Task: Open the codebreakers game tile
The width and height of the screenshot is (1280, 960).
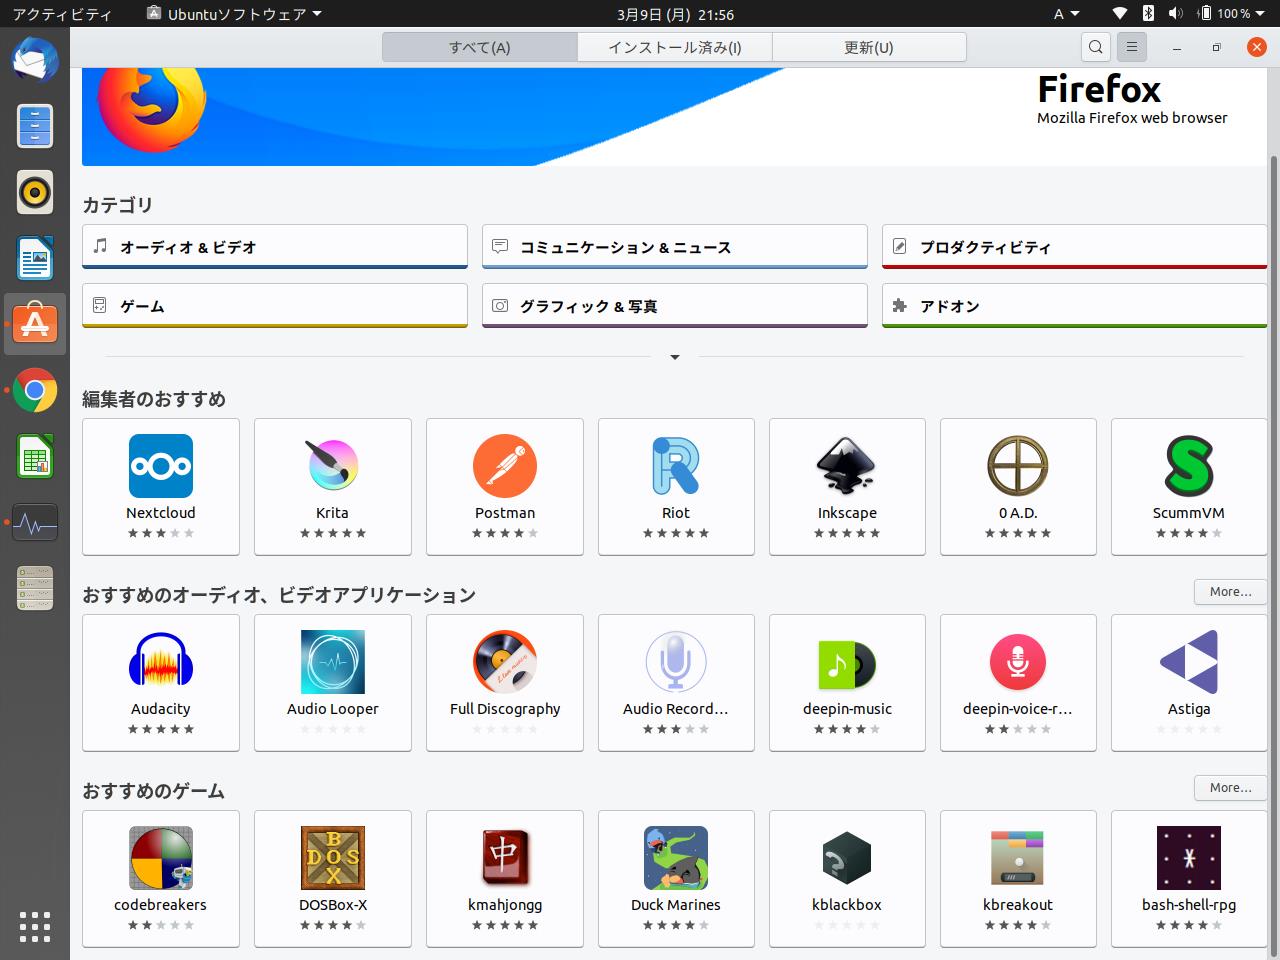Action: click(161, 879)
